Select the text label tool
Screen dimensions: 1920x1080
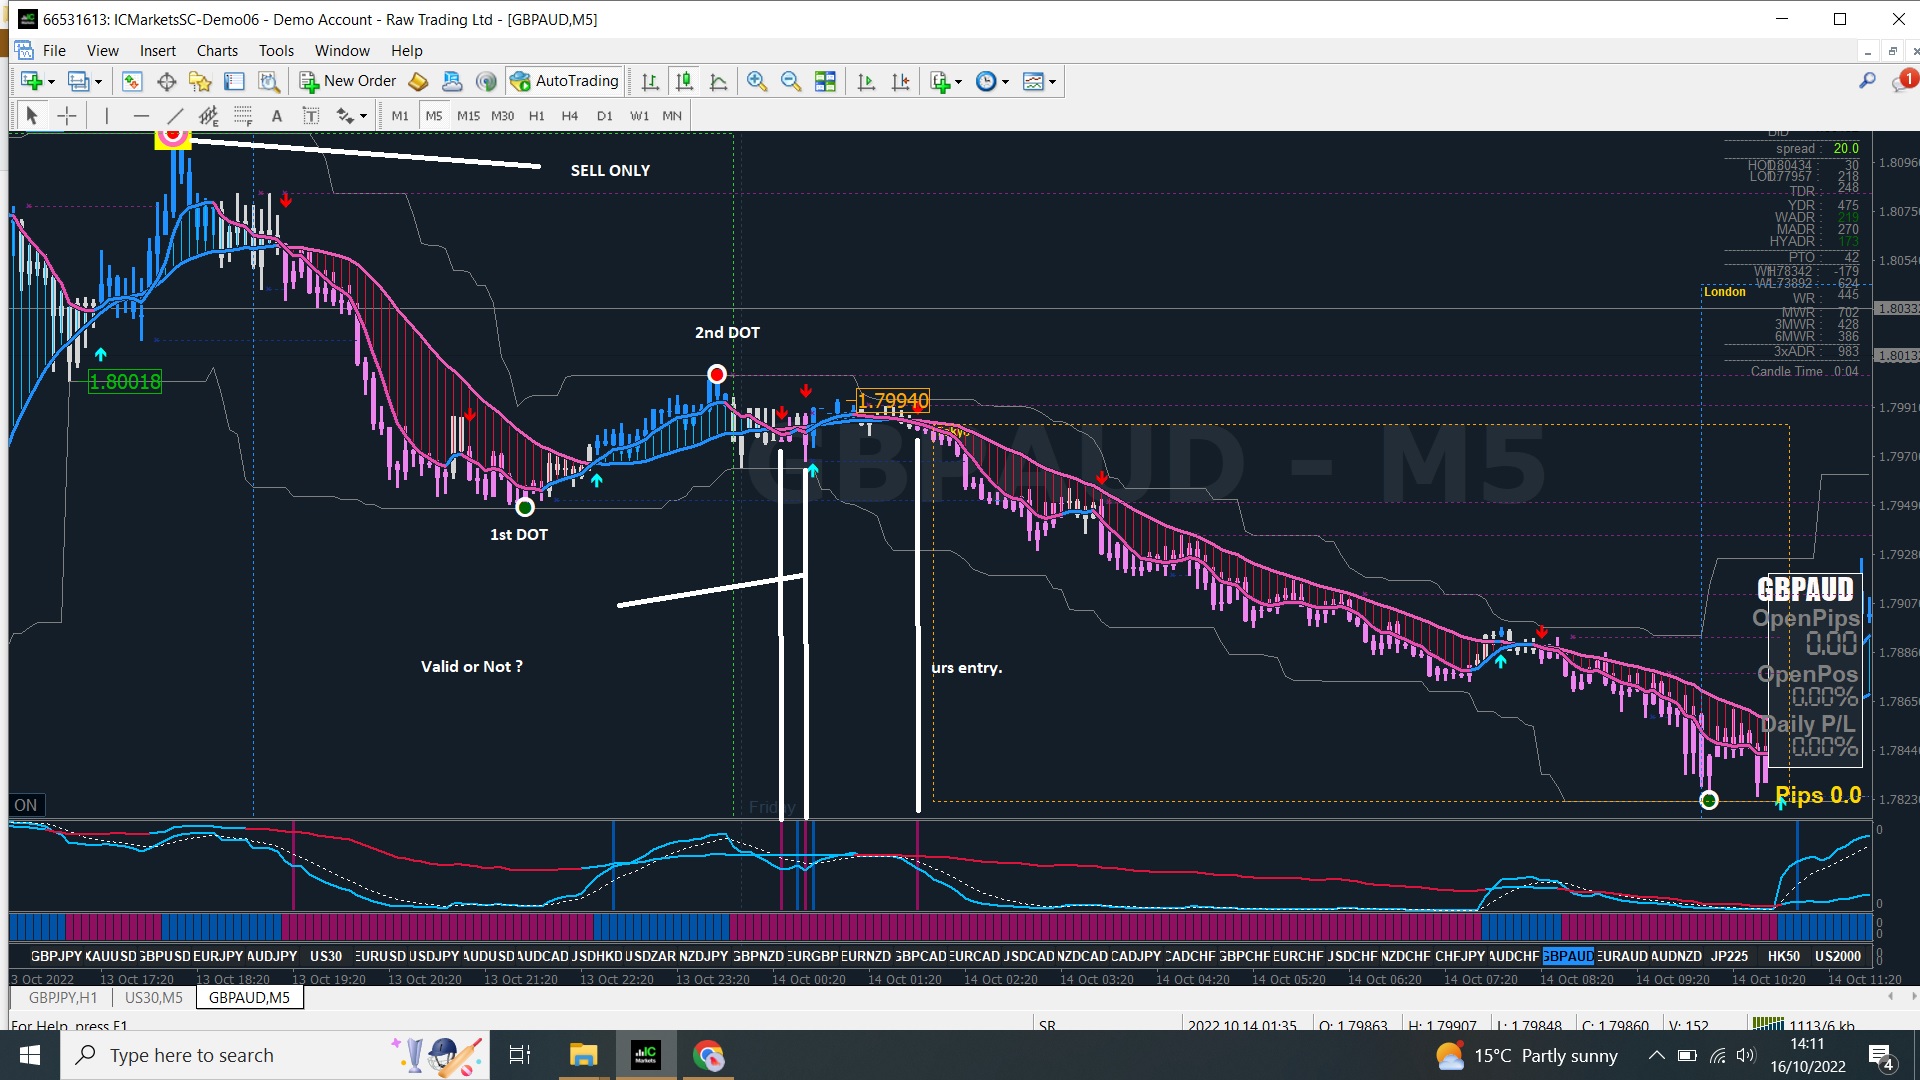click(311, 116)
